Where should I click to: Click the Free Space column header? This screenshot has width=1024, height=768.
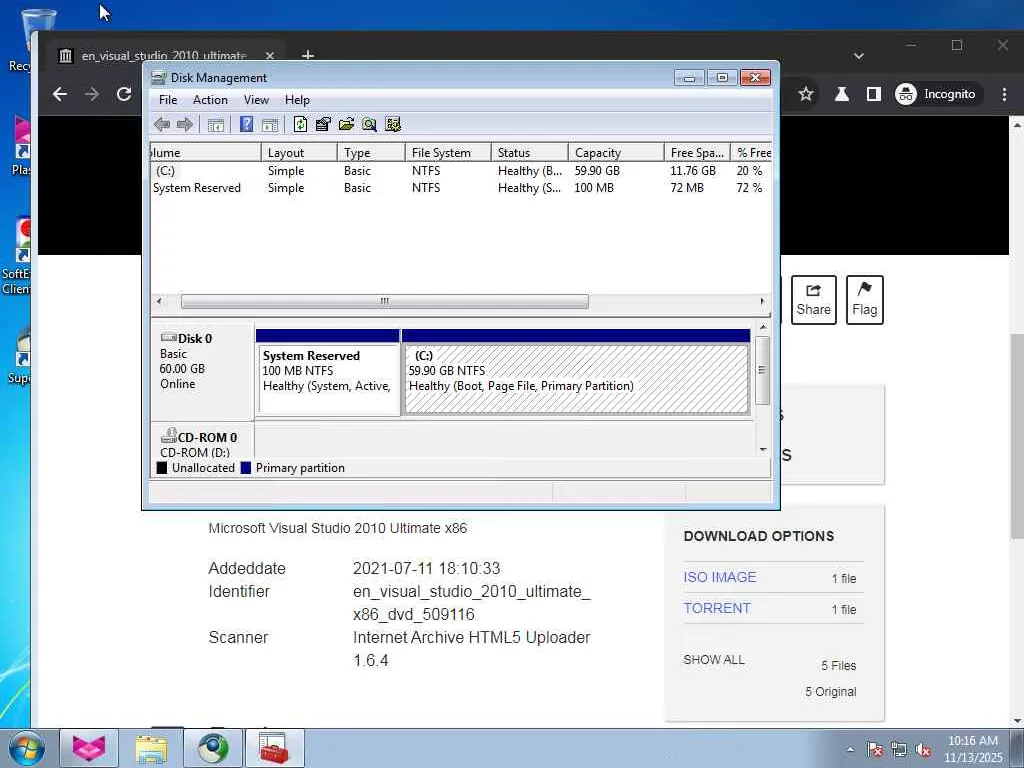pyautogui.click(x=697, y=152)
